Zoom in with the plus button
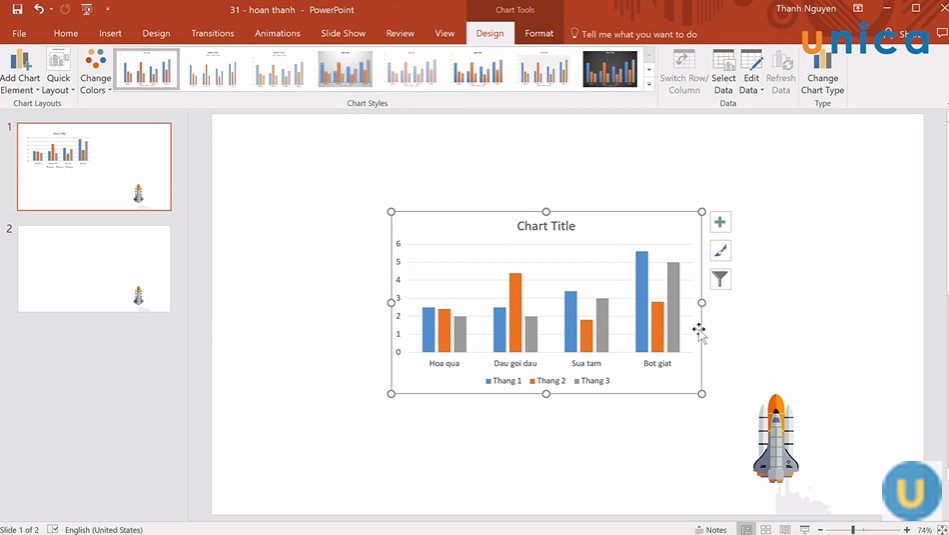The height and width of the screenshot is (535, 949). tap(907, 530)
